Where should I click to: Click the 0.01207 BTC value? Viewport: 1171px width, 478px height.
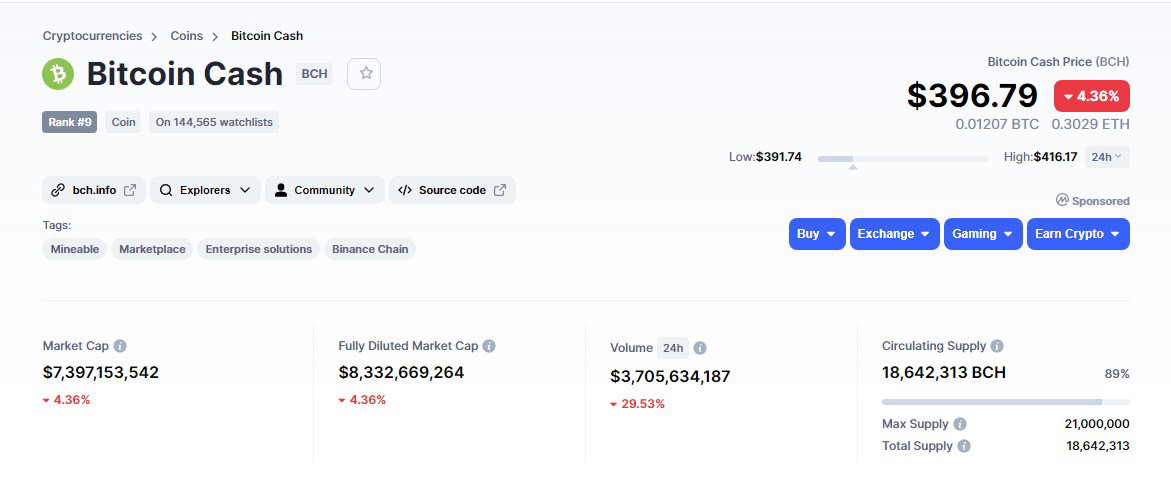(997, 124)
